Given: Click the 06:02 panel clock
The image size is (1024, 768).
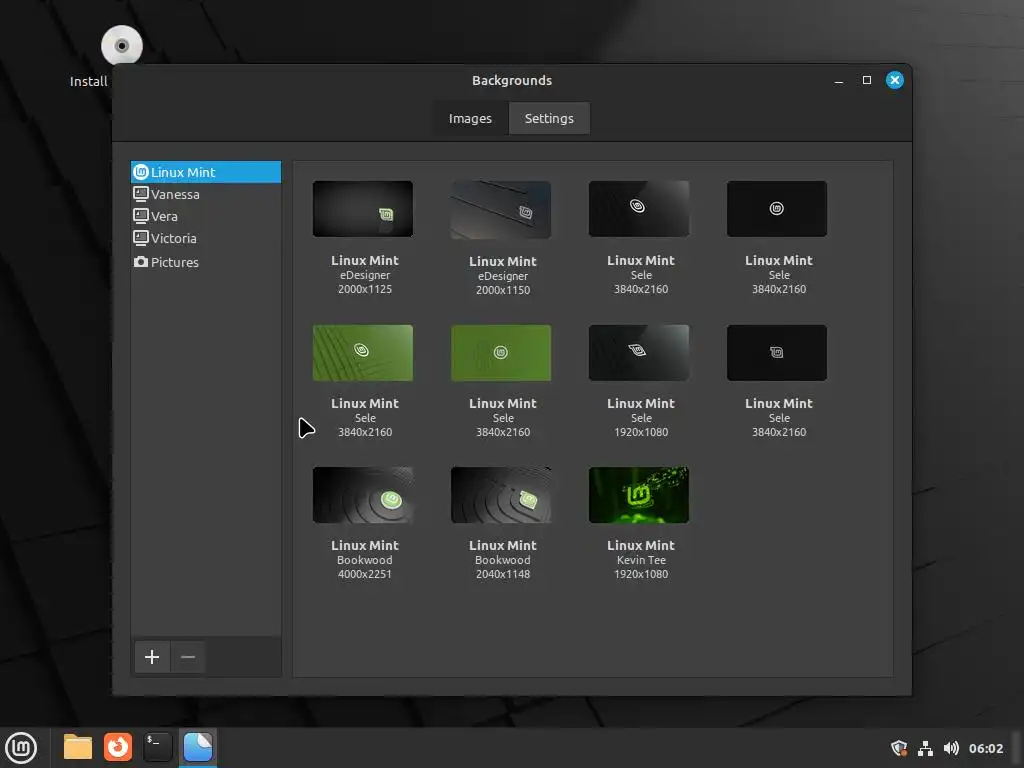Looking at the screenshot, I should pos(986,748).
